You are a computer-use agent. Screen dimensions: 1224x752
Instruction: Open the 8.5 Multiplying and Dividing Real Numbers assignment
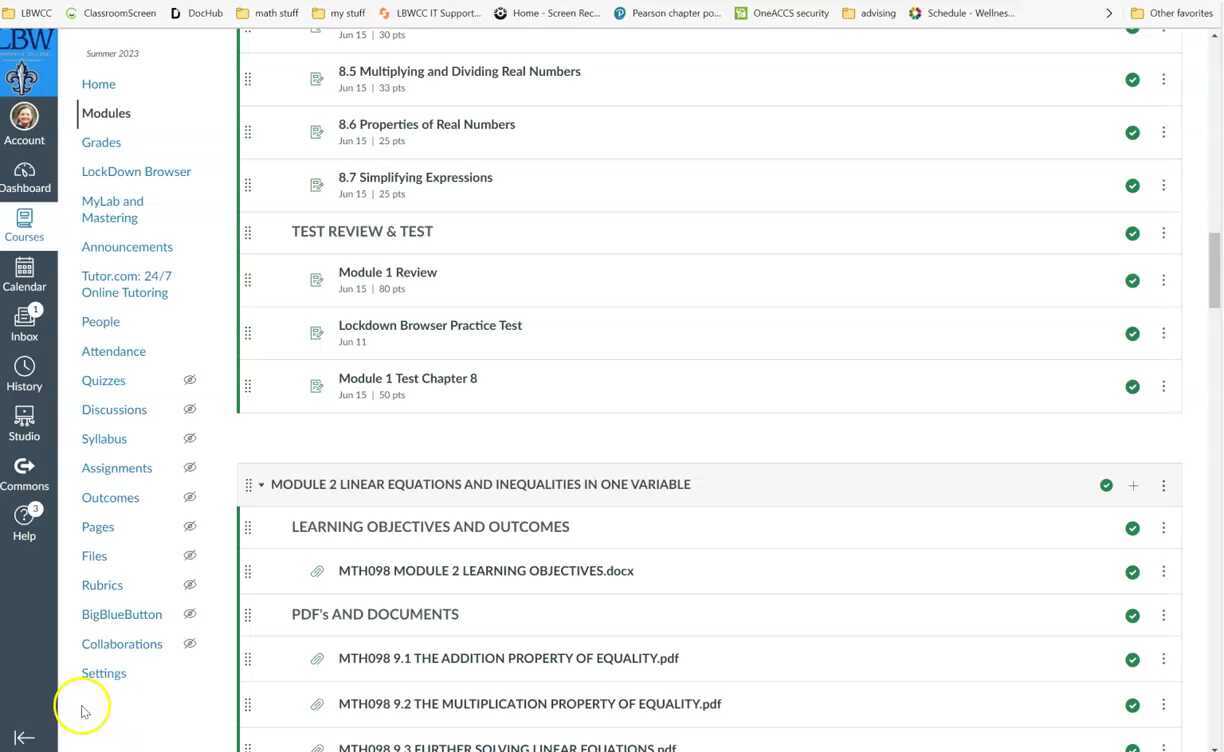[459, 71]
